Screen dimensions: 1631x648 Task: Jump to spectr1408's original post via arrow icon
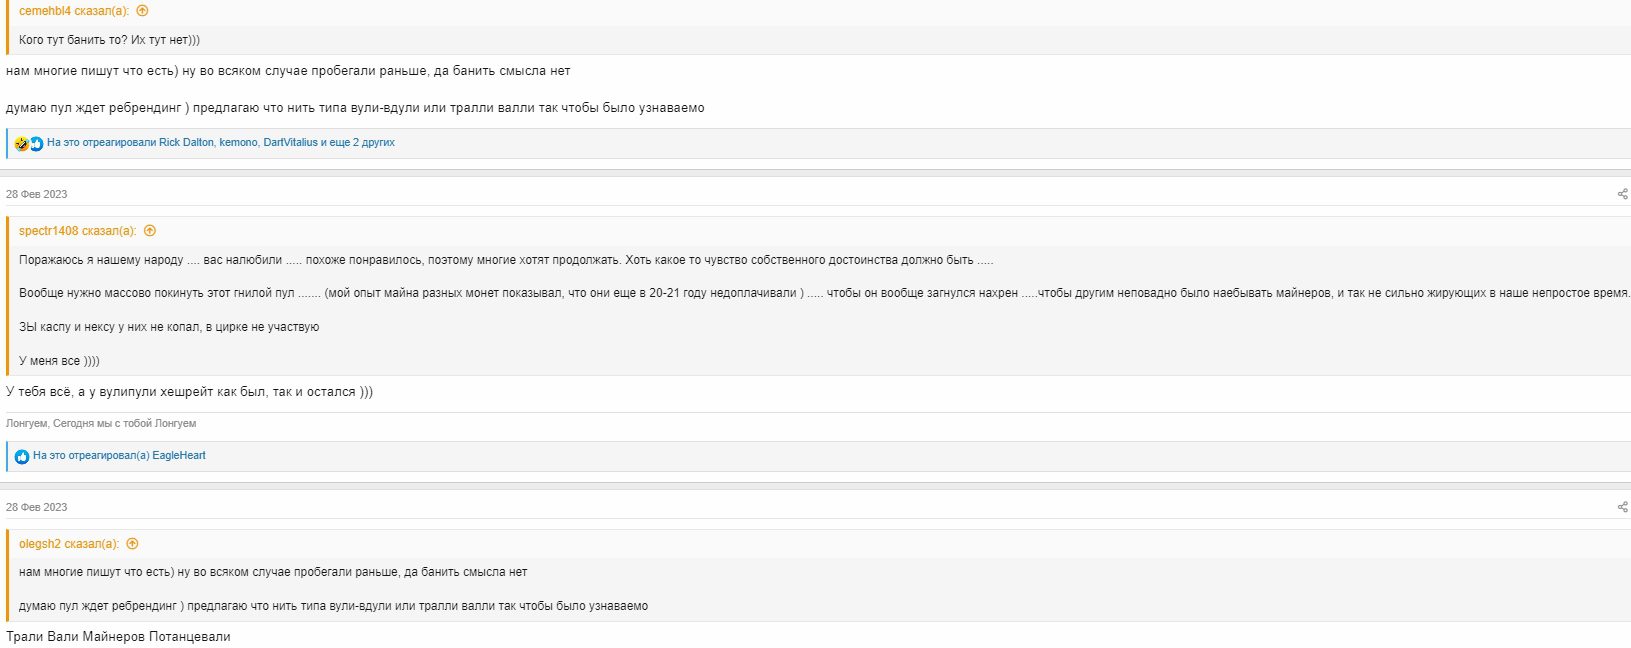(150, 231)
